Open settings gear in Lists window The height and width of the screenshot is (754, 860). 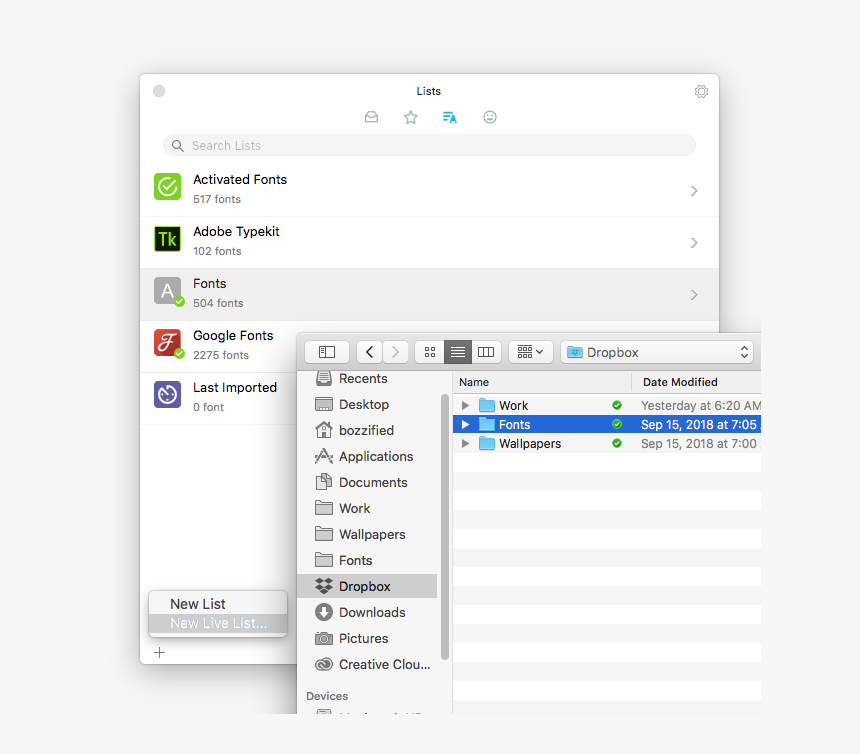701,91
